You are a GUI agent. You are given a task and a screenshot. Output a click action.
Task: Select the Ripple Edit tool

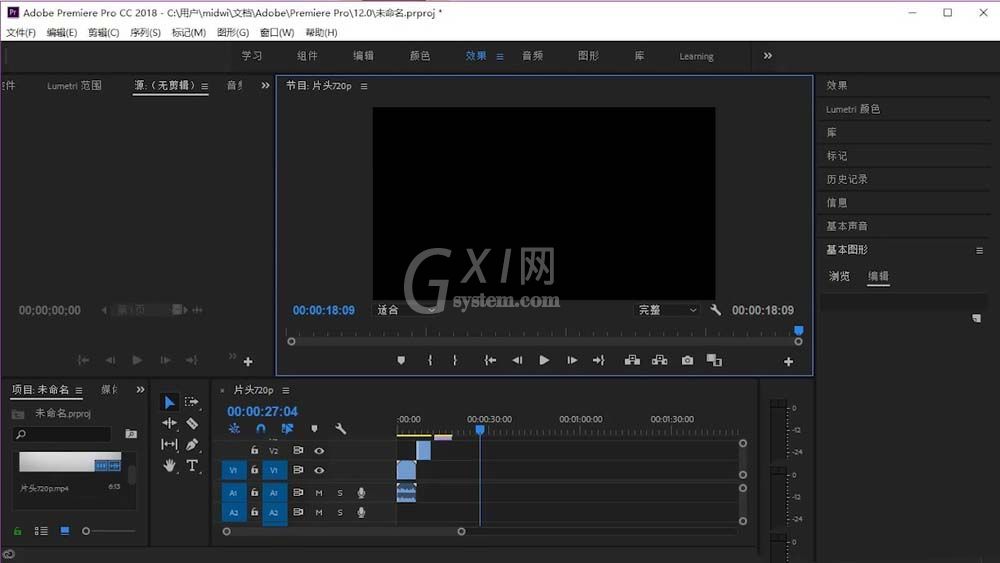tap(170, 423)
